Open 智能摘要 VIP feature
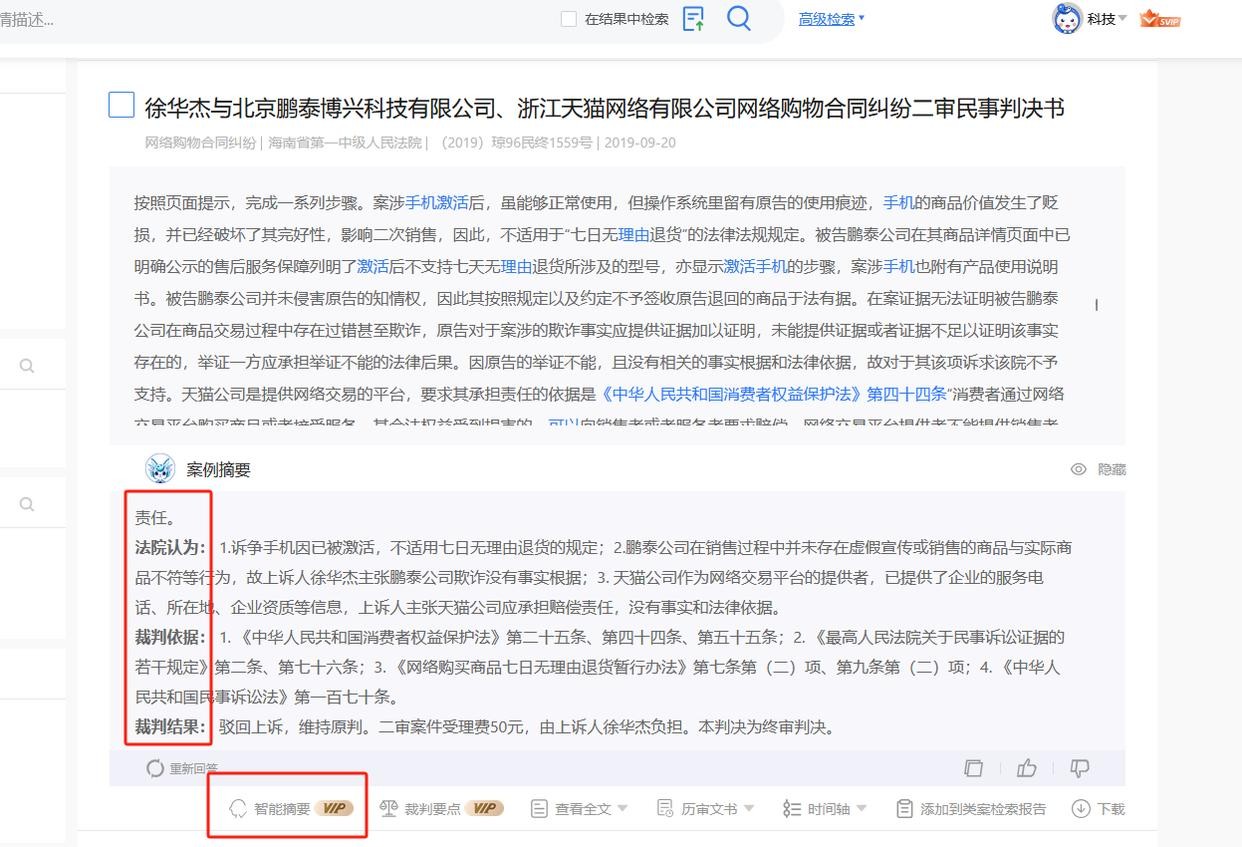Image resolution: width=1242 pixels, height=847 pixels. point(291,809)
